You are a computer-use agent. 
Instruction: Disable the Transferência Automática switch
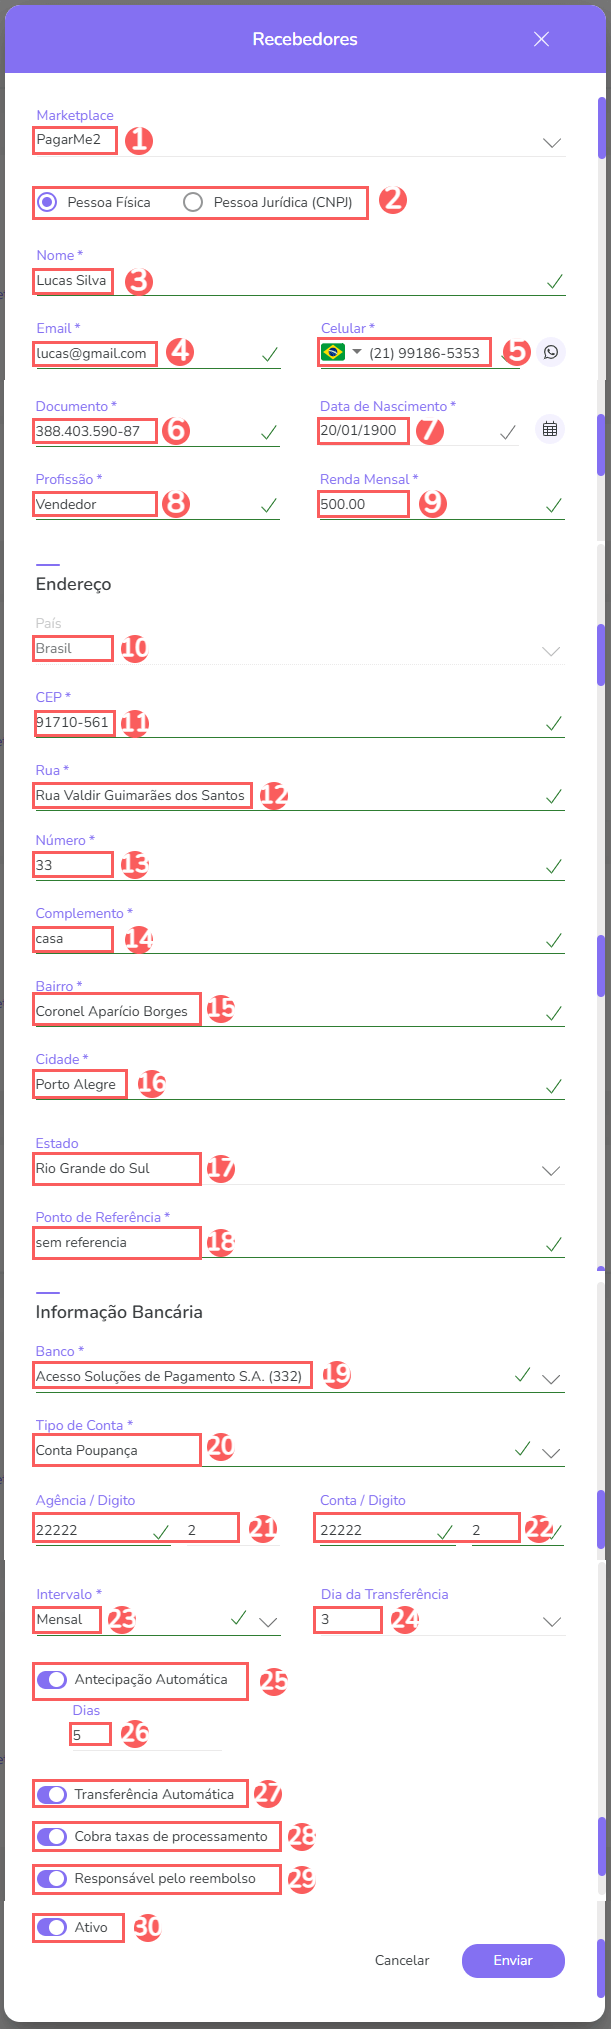coord(52,1794)
